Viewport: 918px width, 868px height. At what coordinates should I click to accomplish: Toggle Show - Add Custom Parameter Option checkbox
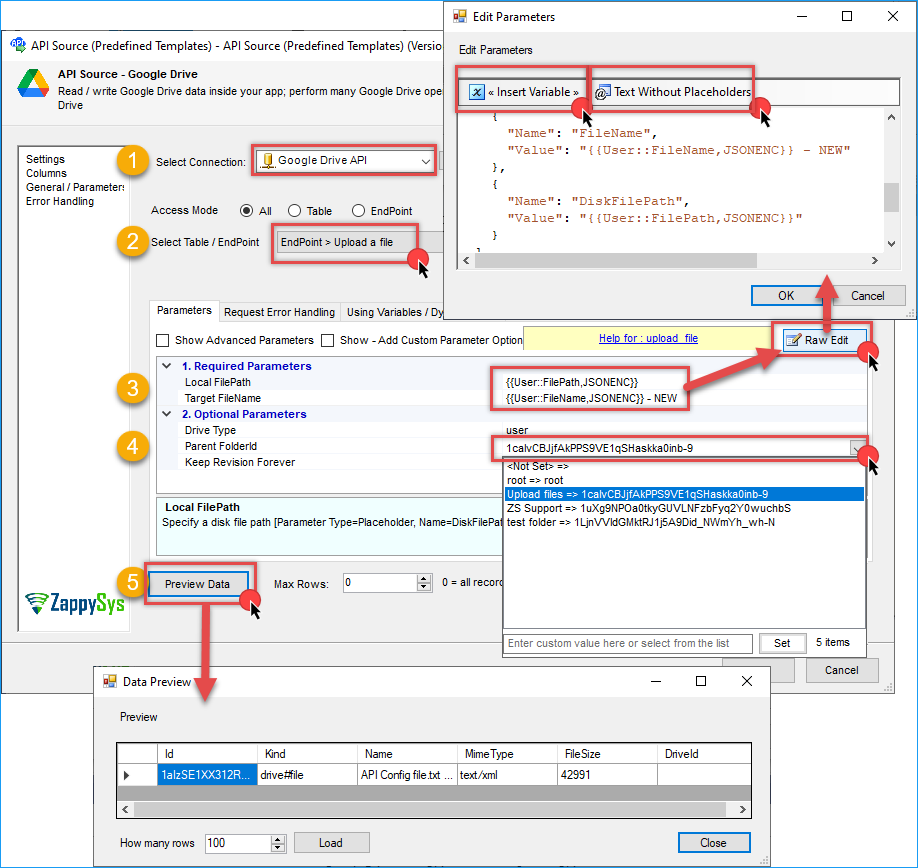328,340
